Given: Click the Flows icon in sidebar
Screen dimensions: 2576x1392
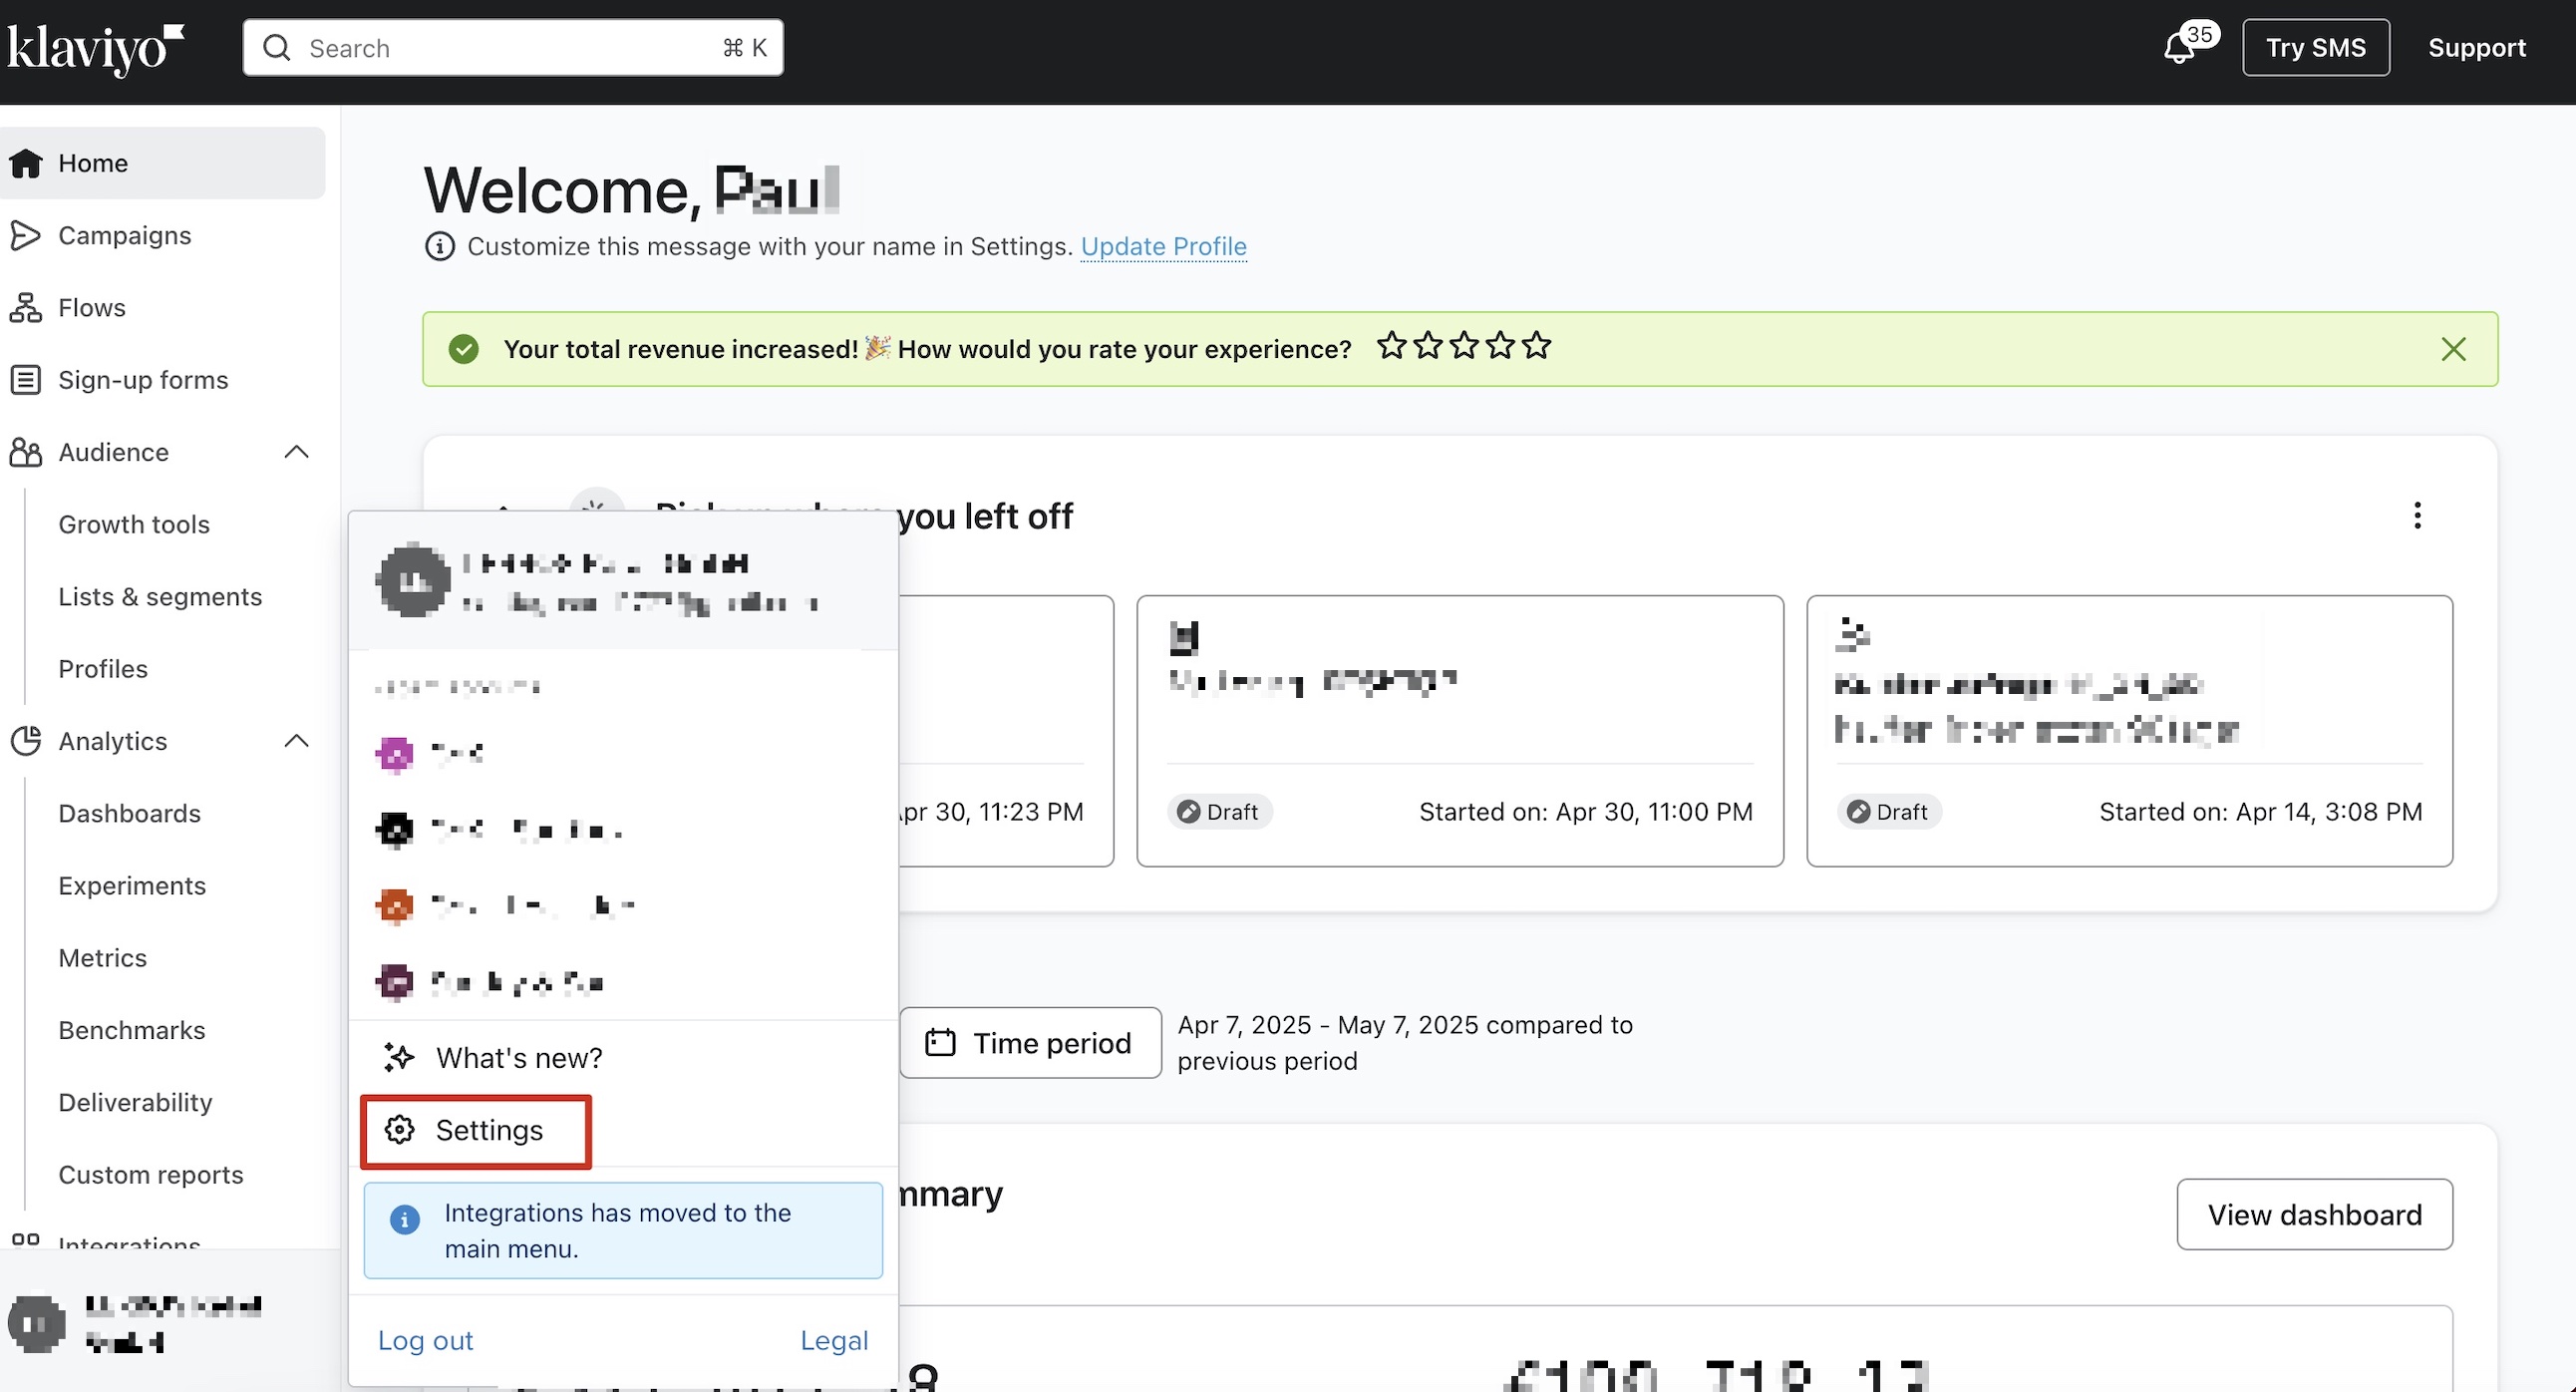Looking at the screenshot, I should pos(26,307).
